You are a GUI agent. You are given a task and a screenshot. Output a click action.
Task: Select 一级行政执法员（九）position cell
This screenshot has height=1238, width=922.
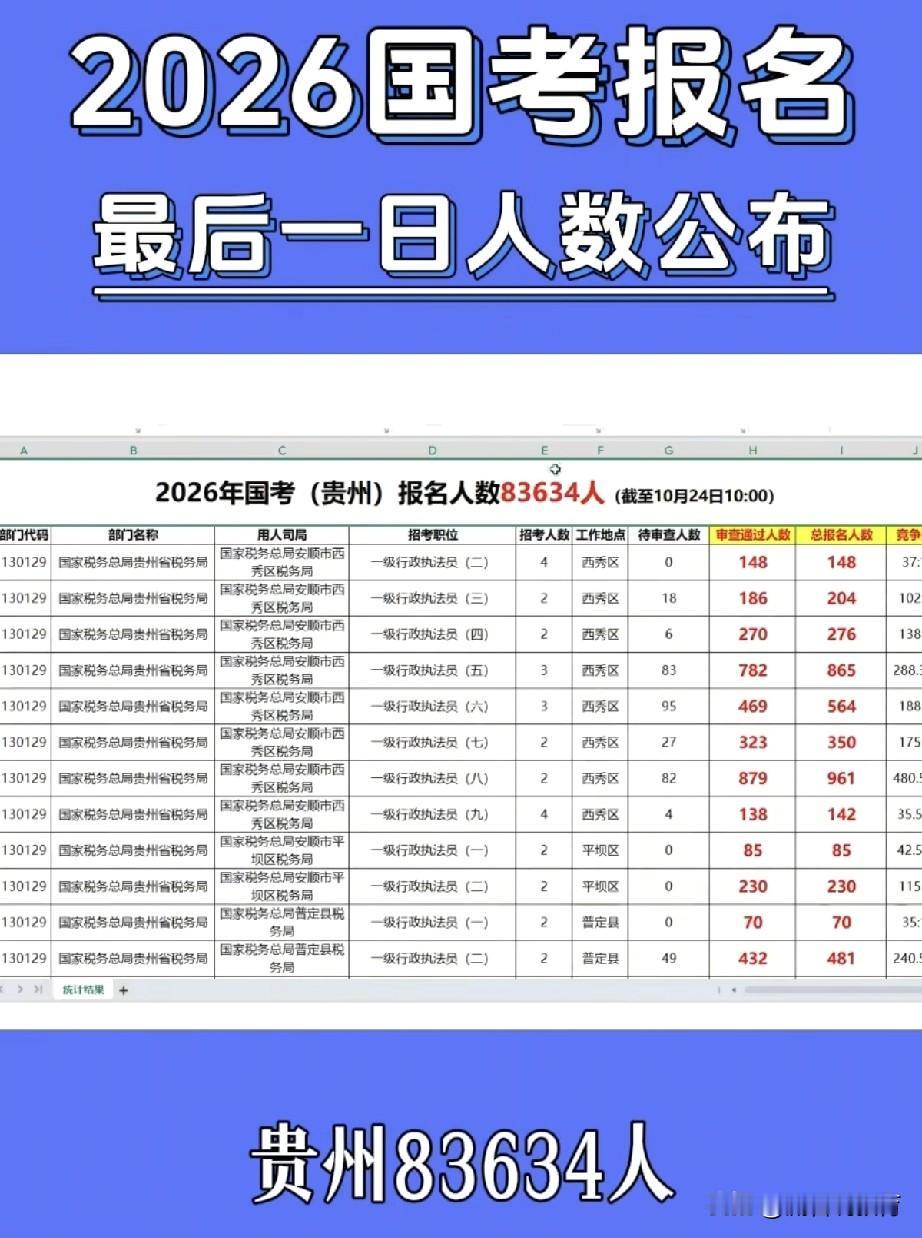(433, 814)
